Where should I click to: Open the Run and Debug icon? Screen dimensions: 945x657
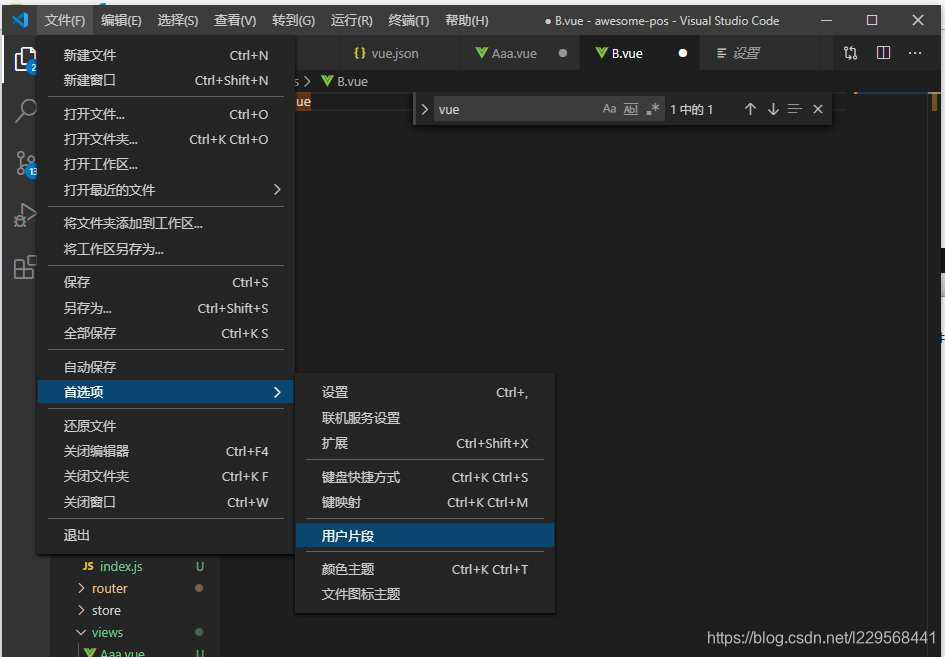[x=25, y=215]
